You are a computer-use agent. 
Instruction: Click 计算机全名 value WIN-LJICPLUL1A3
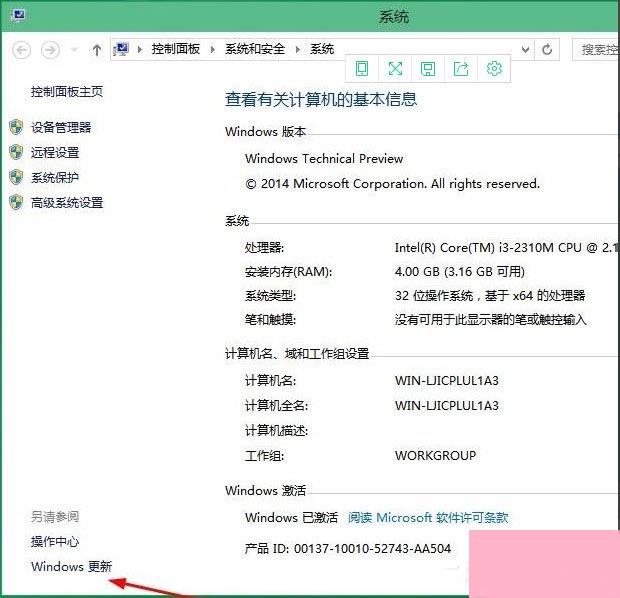(x=446, y=406)
